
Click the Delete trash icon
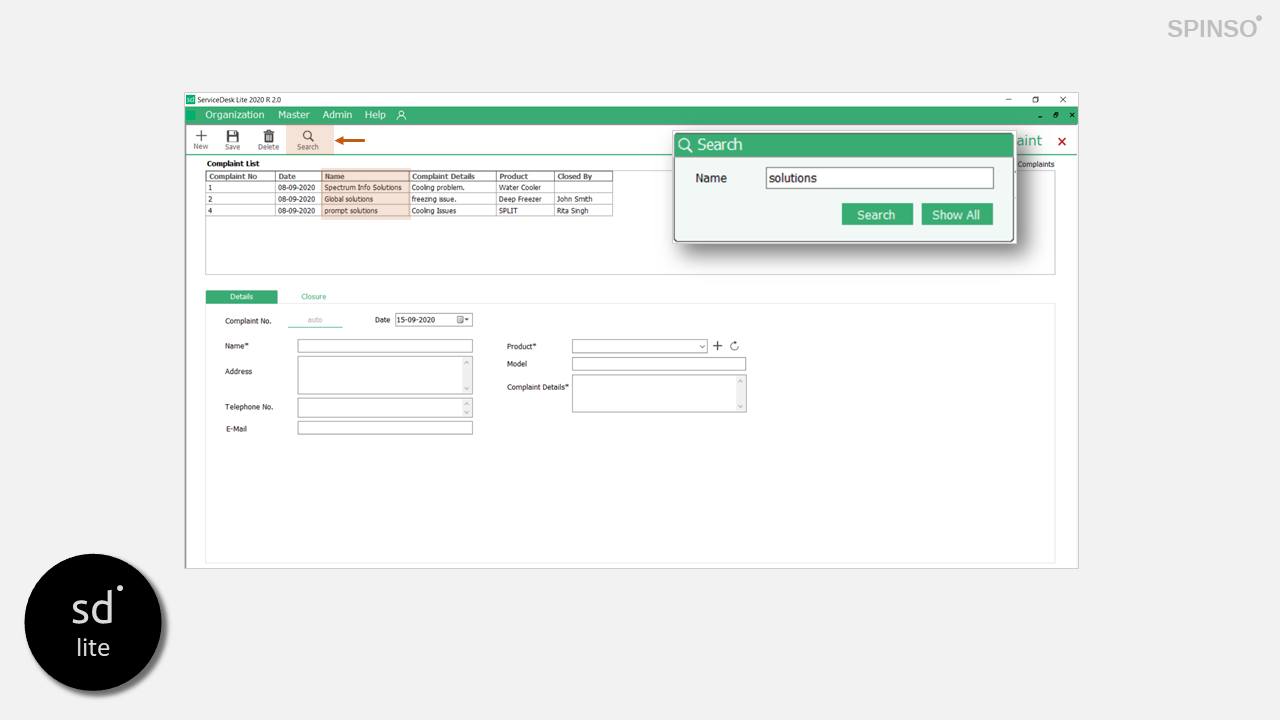pos(268,139)
